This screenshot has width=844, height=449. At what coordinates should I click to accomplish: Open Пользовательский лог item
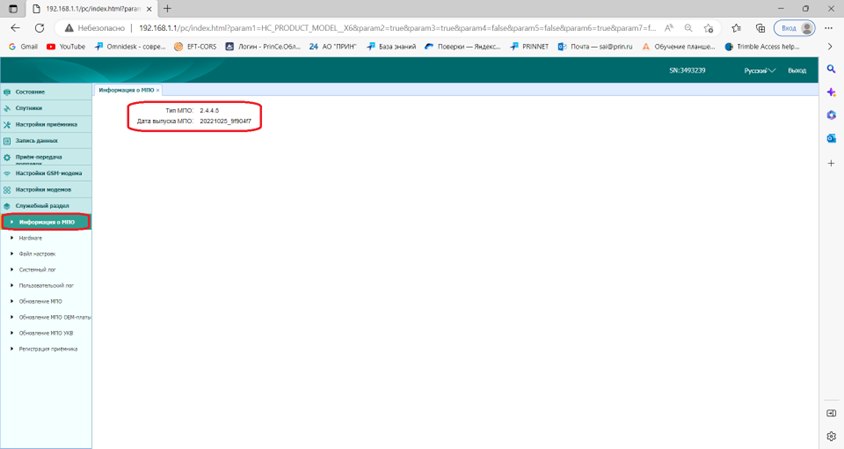pyautogui.click(x=46, y=285)
